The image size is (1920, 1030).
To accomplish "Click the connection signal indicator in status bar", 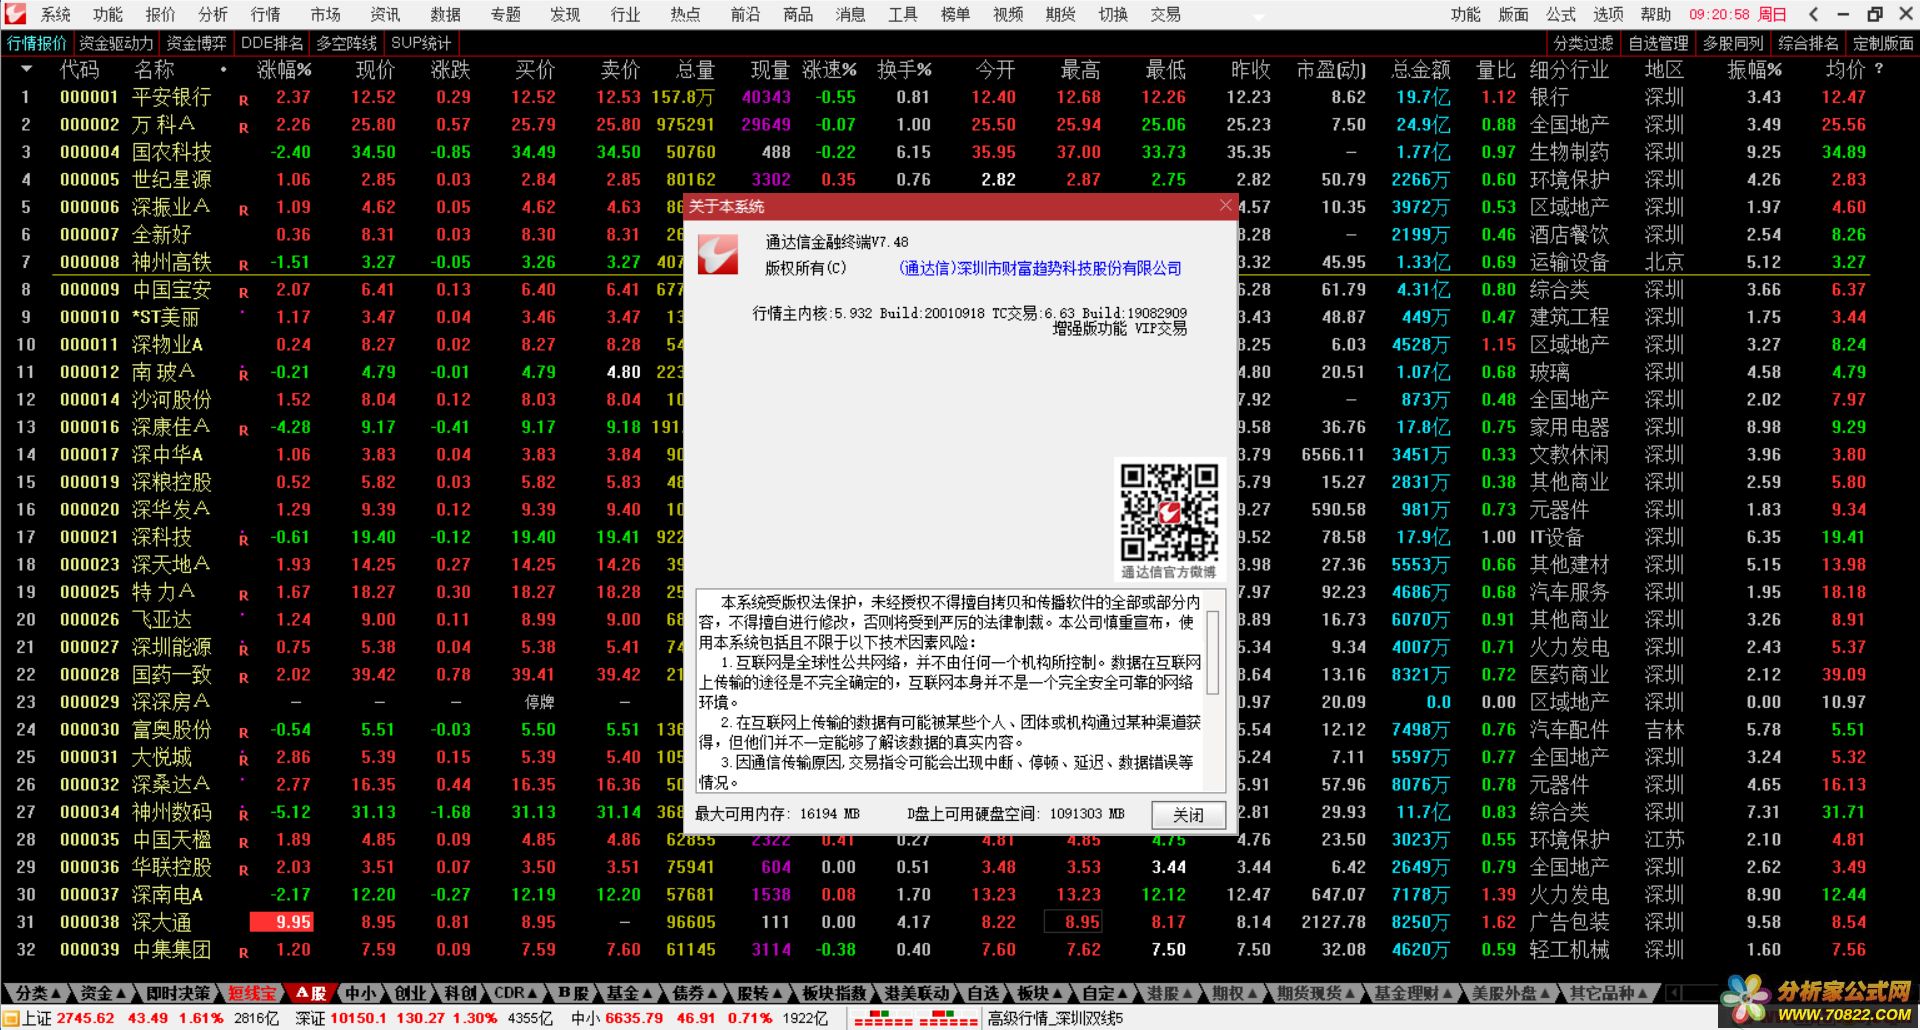I will pos(914,1019).
